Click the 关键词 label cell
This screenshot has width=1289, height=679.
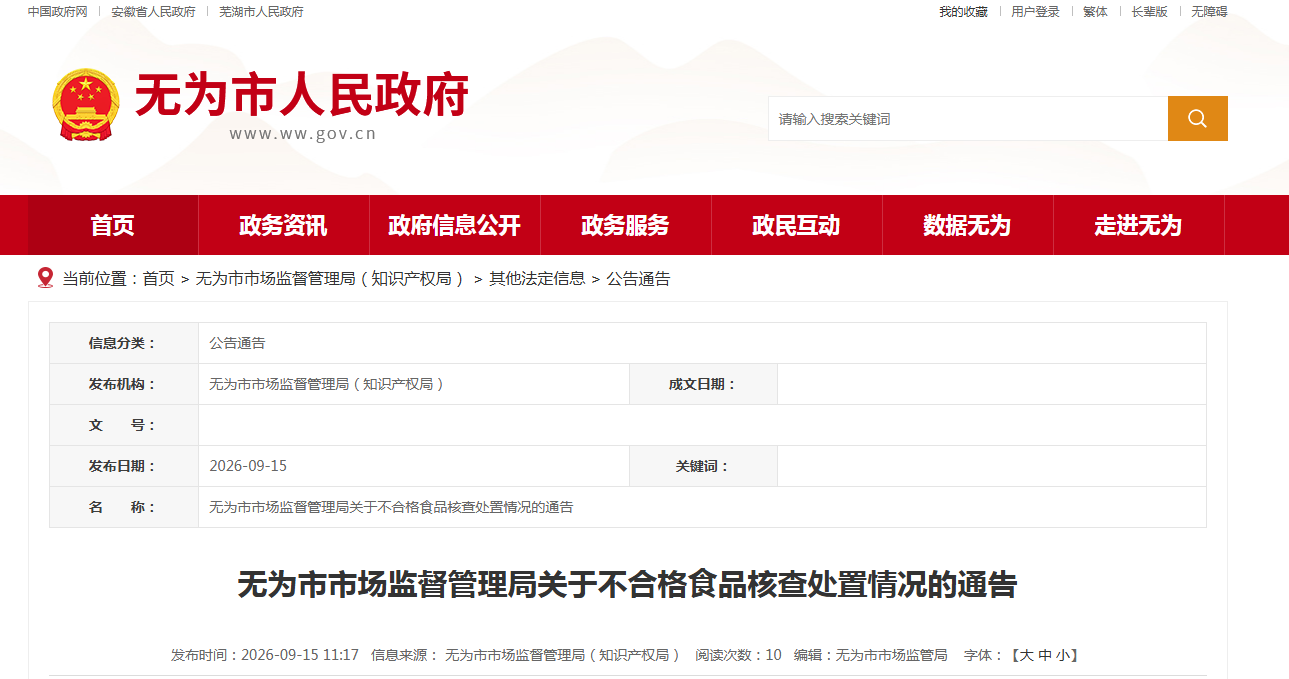click(703, 466)
